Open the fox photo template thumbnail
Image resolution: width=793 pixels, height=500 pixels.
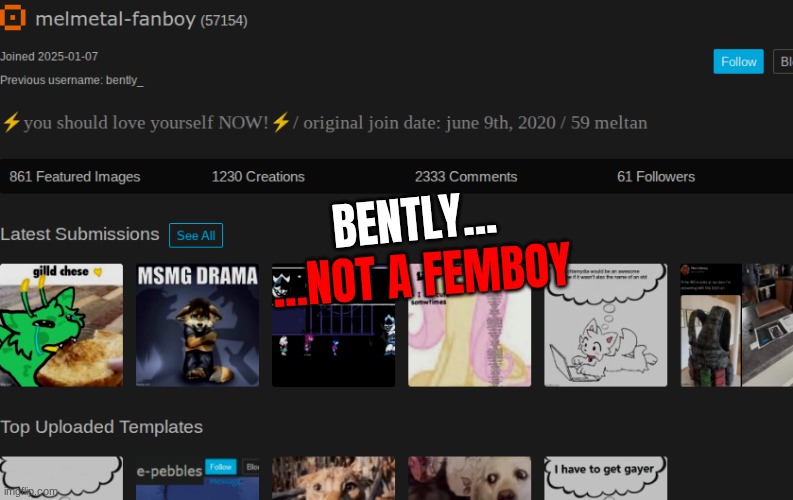pyautogui.click(x=333, y=478)
